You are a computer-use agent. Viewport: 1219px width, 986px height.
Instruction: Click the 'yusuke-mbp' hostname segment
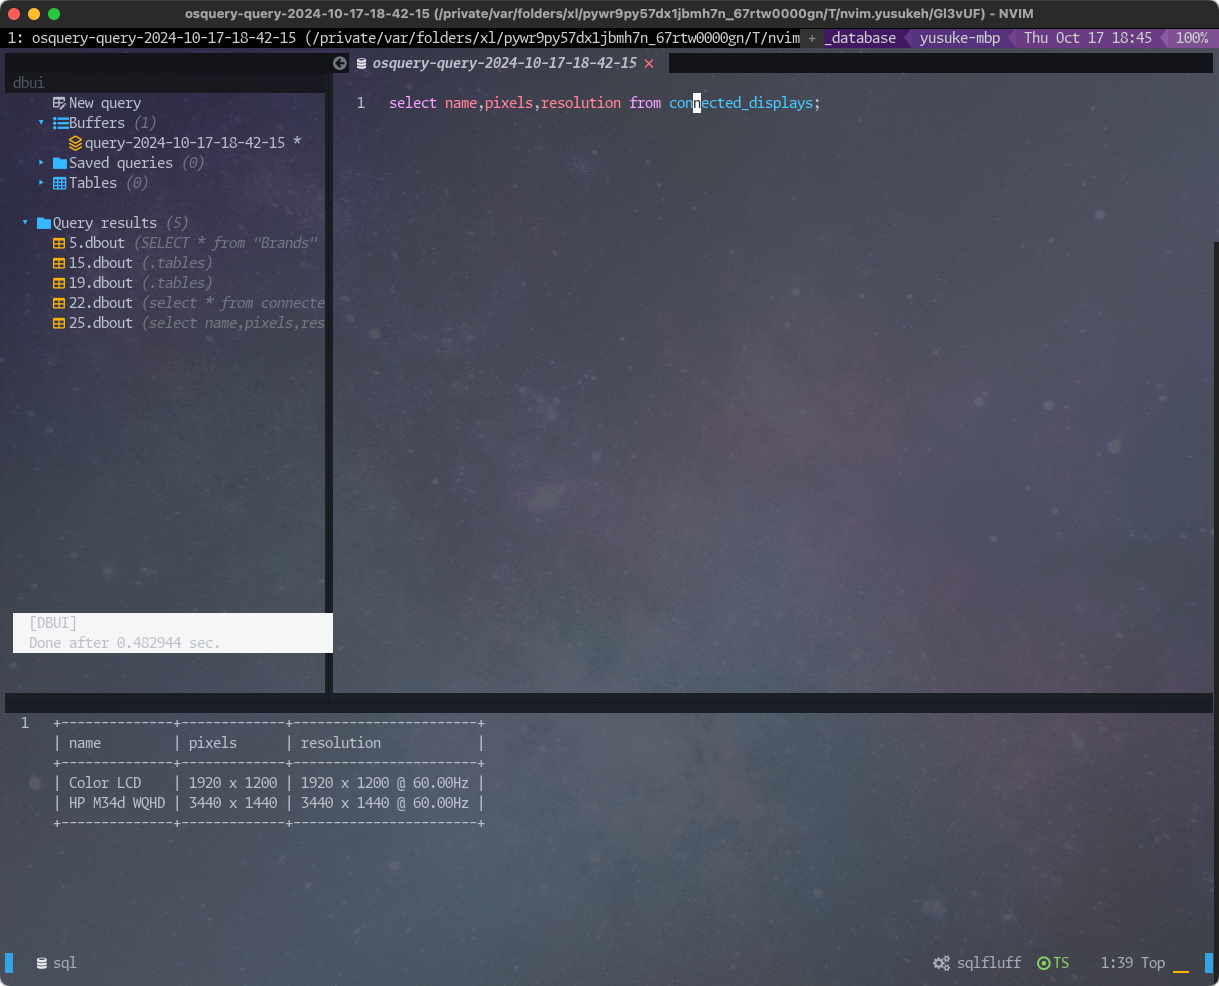tap(960, 38)
